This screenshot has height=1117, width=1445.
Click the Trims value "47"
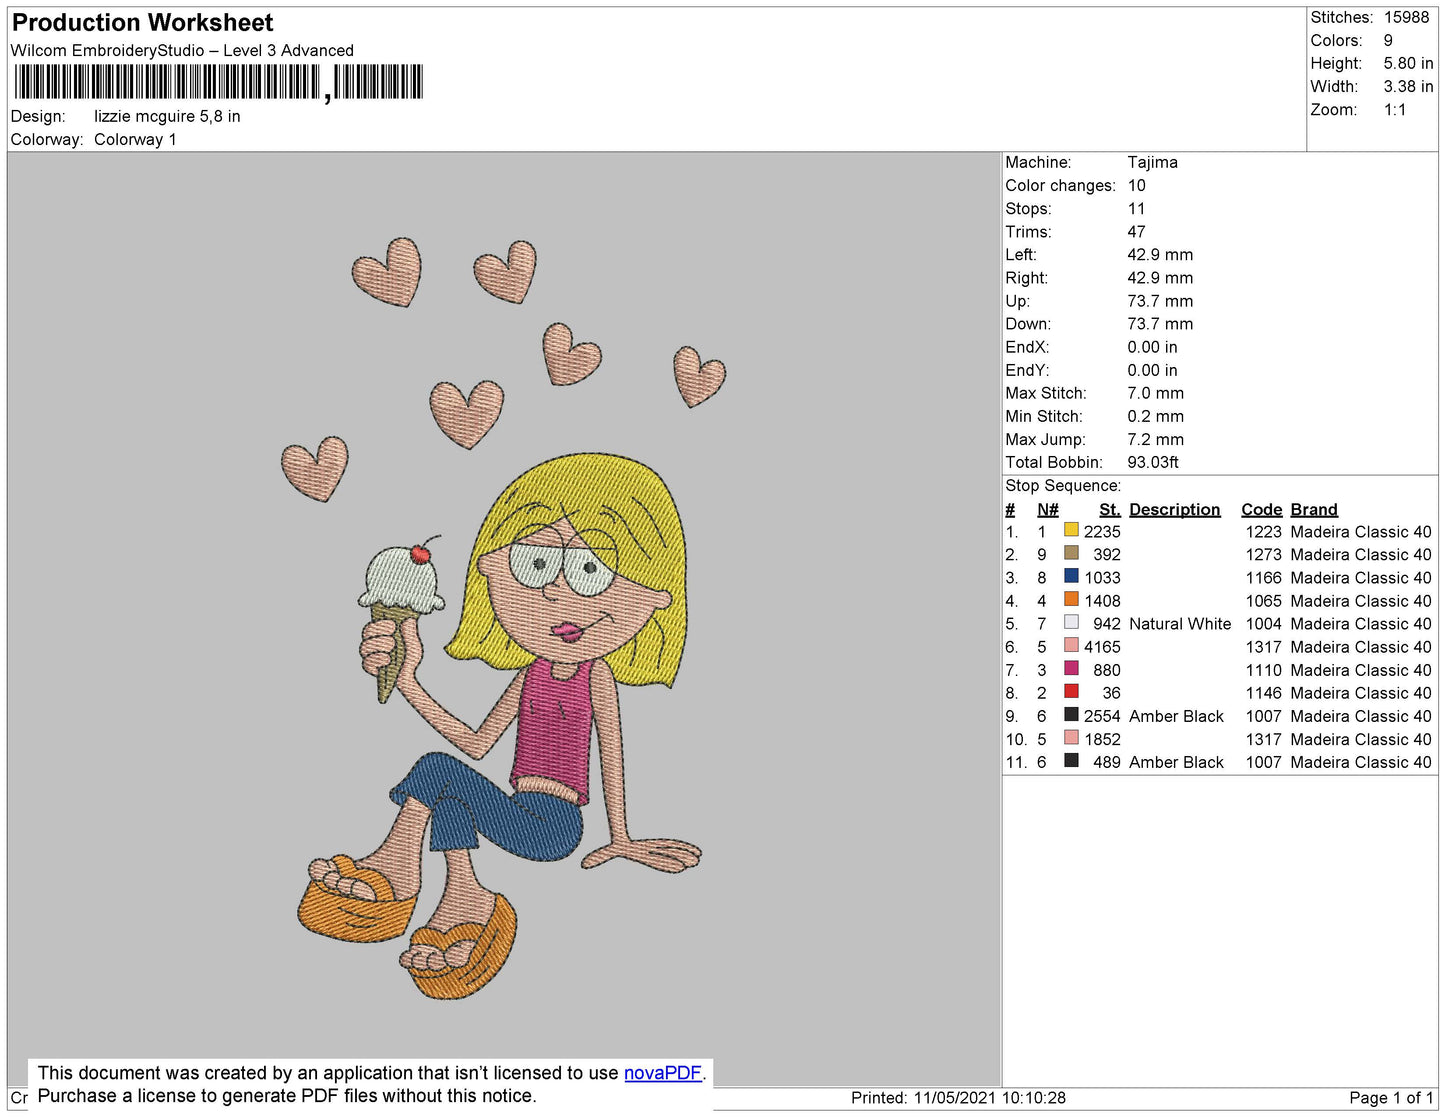(1136, 231)
